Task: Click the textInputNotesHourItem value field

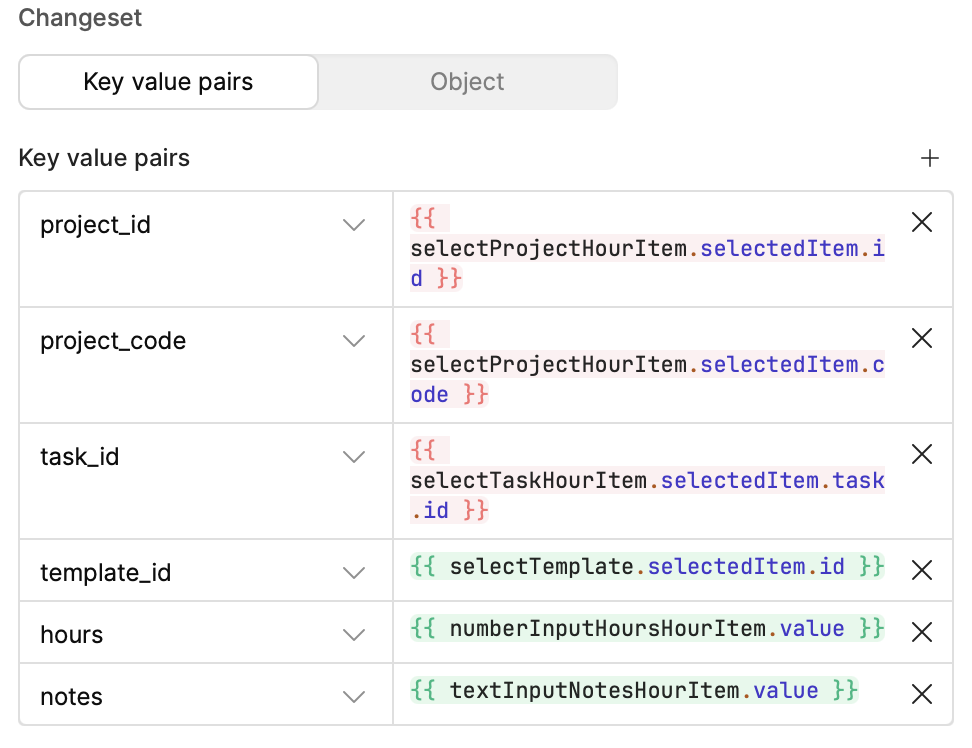Action: coord(634,691)
